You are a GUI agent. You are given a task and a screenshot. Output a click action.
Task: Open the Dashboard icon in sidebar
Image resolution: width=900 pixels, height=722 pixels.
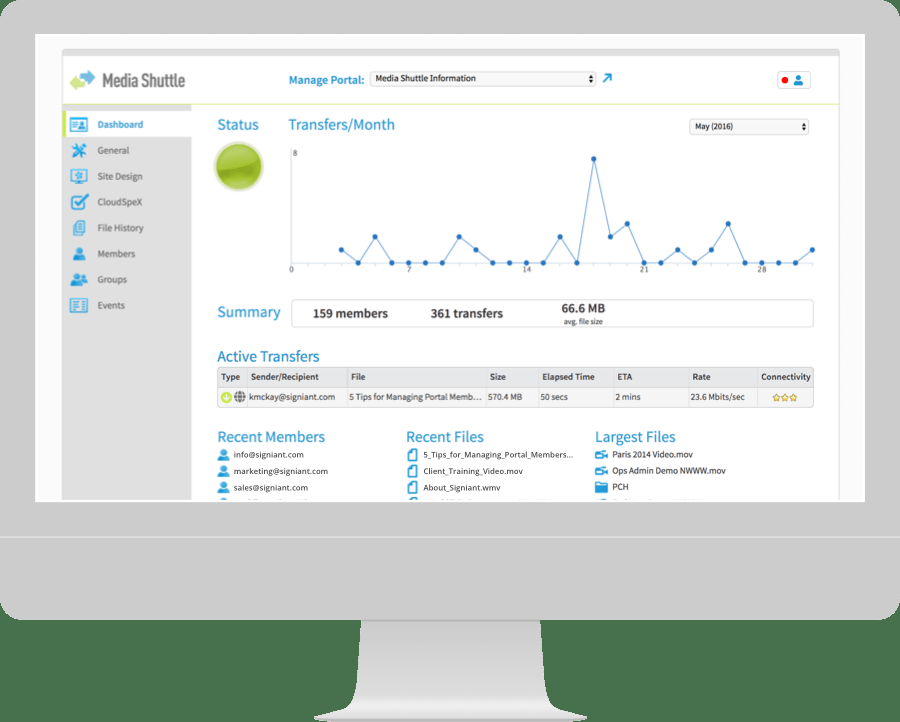79,125
